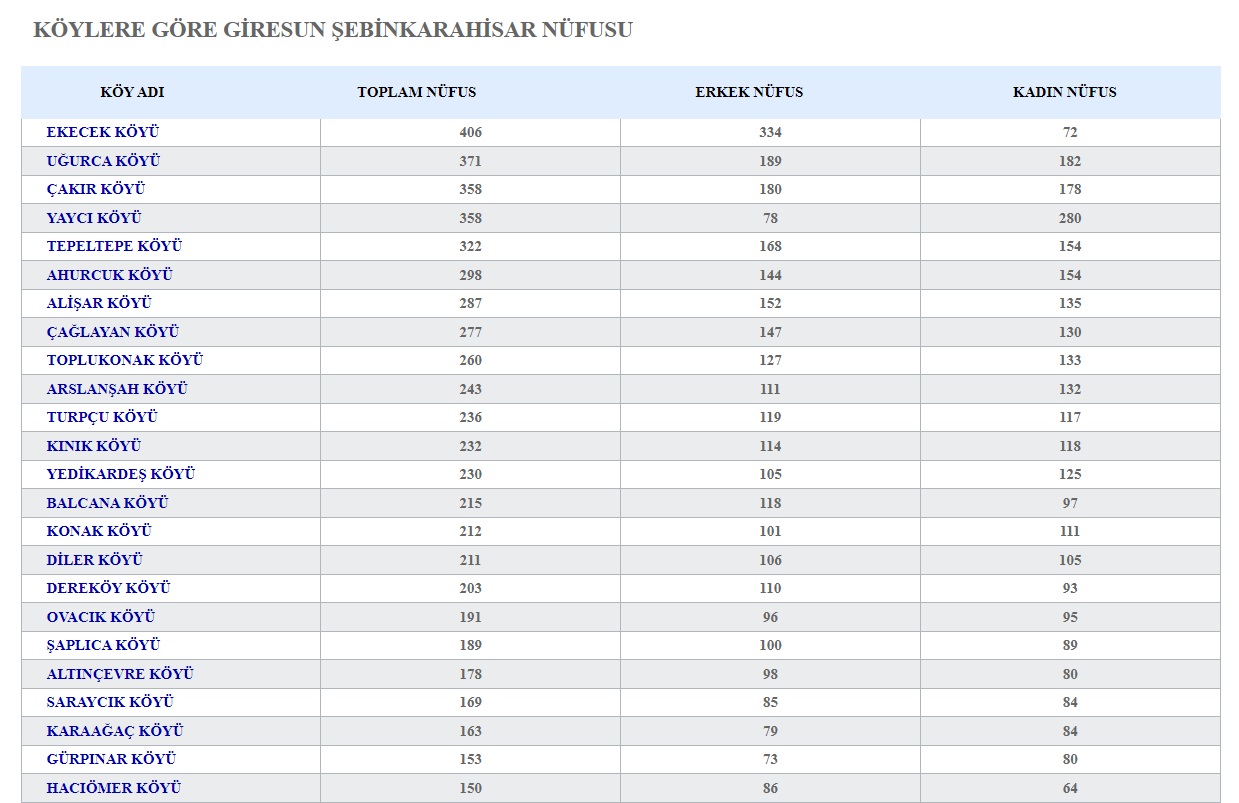Click the ERKEK NÜFUS column header

coord(749,92)
